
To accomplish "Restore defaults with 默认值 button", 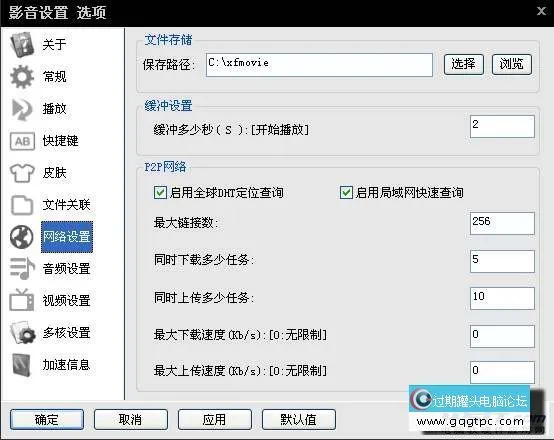I will [299, 420].
